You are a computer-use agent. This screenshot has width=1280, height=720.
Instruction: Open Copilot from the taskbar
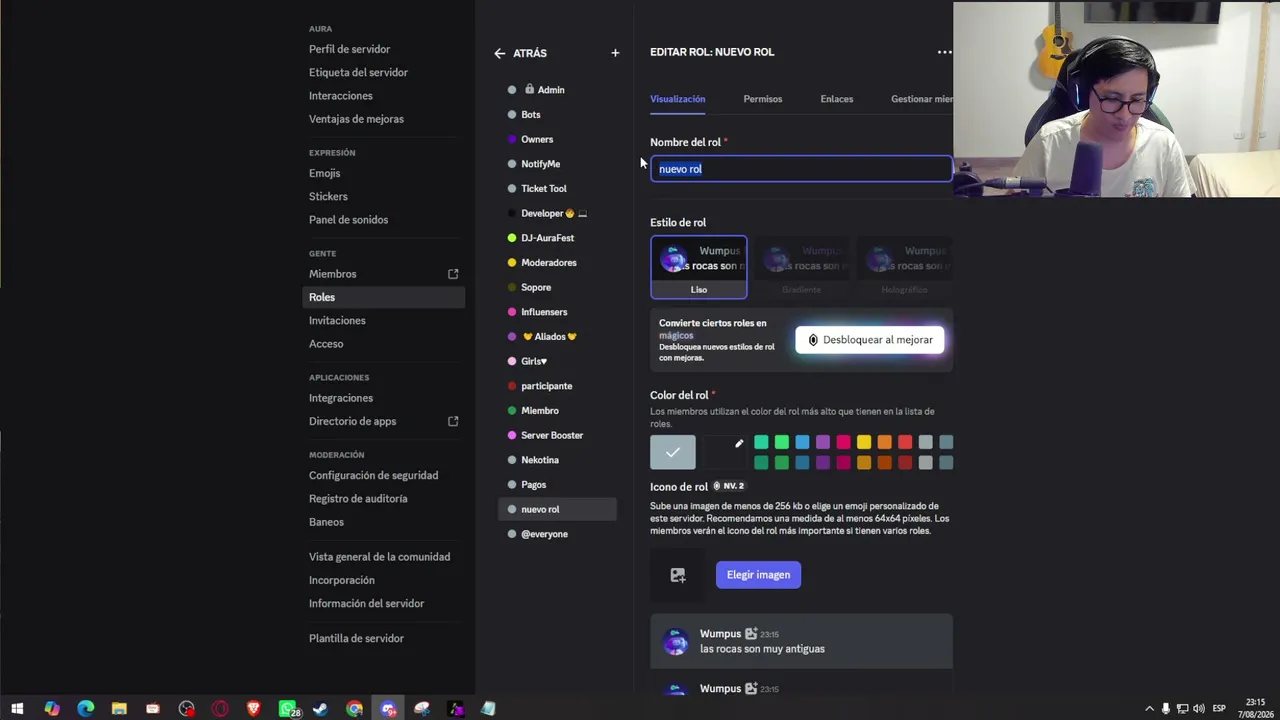[x=52, y=709]
